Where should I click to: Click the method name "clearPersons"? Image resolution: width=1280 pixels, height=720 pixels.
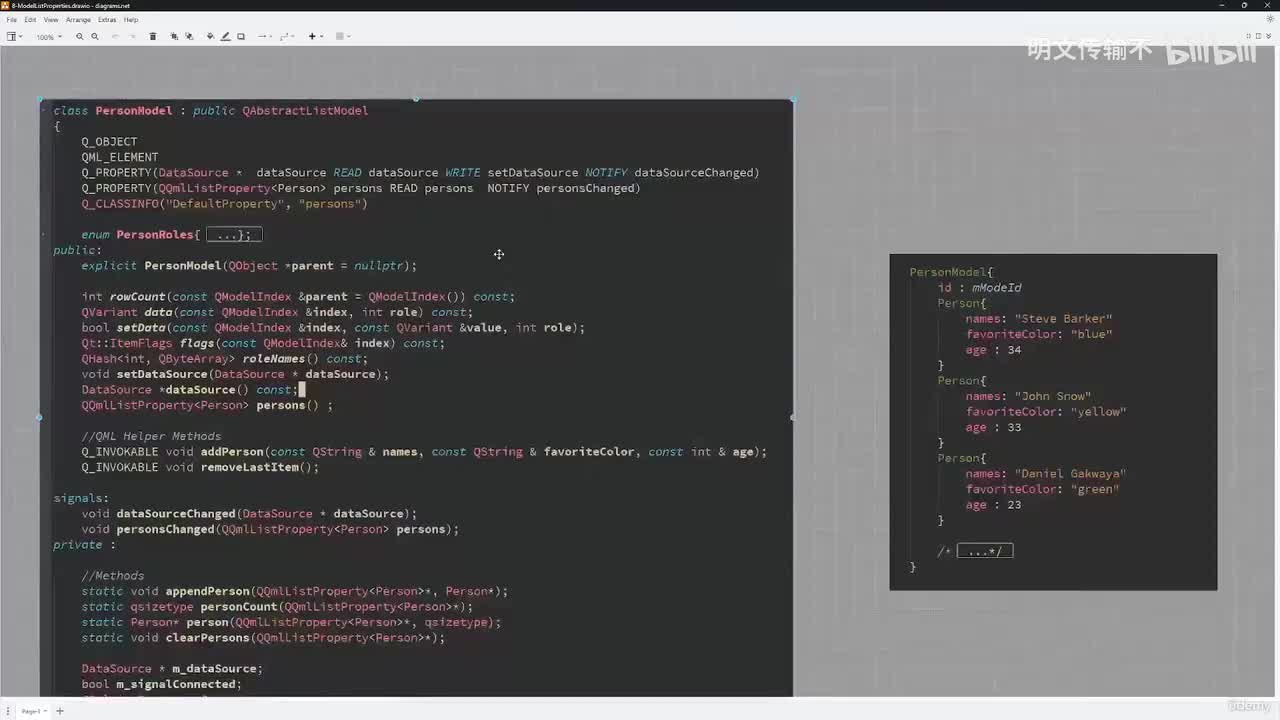click(208, 638)
